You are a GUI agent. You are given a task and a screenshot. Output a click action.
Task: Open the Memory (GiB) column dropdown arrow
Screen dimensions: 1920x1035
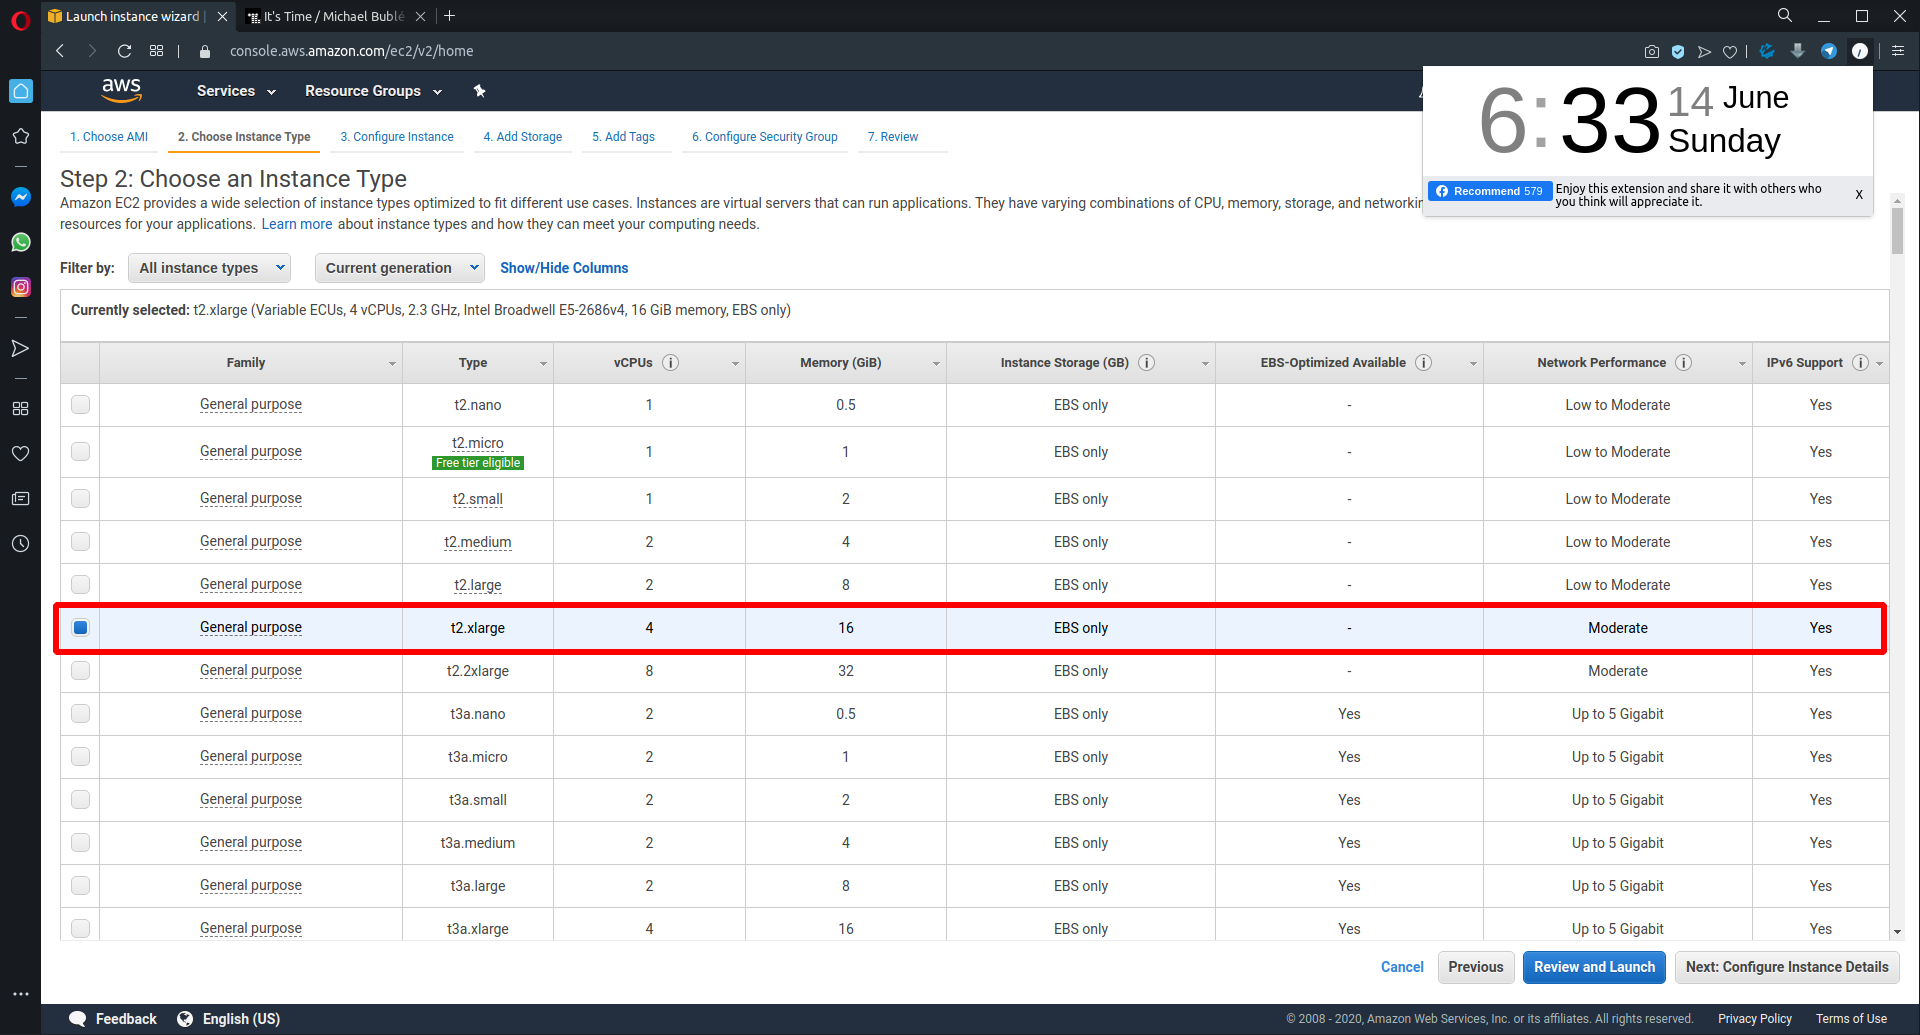pos(936,364)
